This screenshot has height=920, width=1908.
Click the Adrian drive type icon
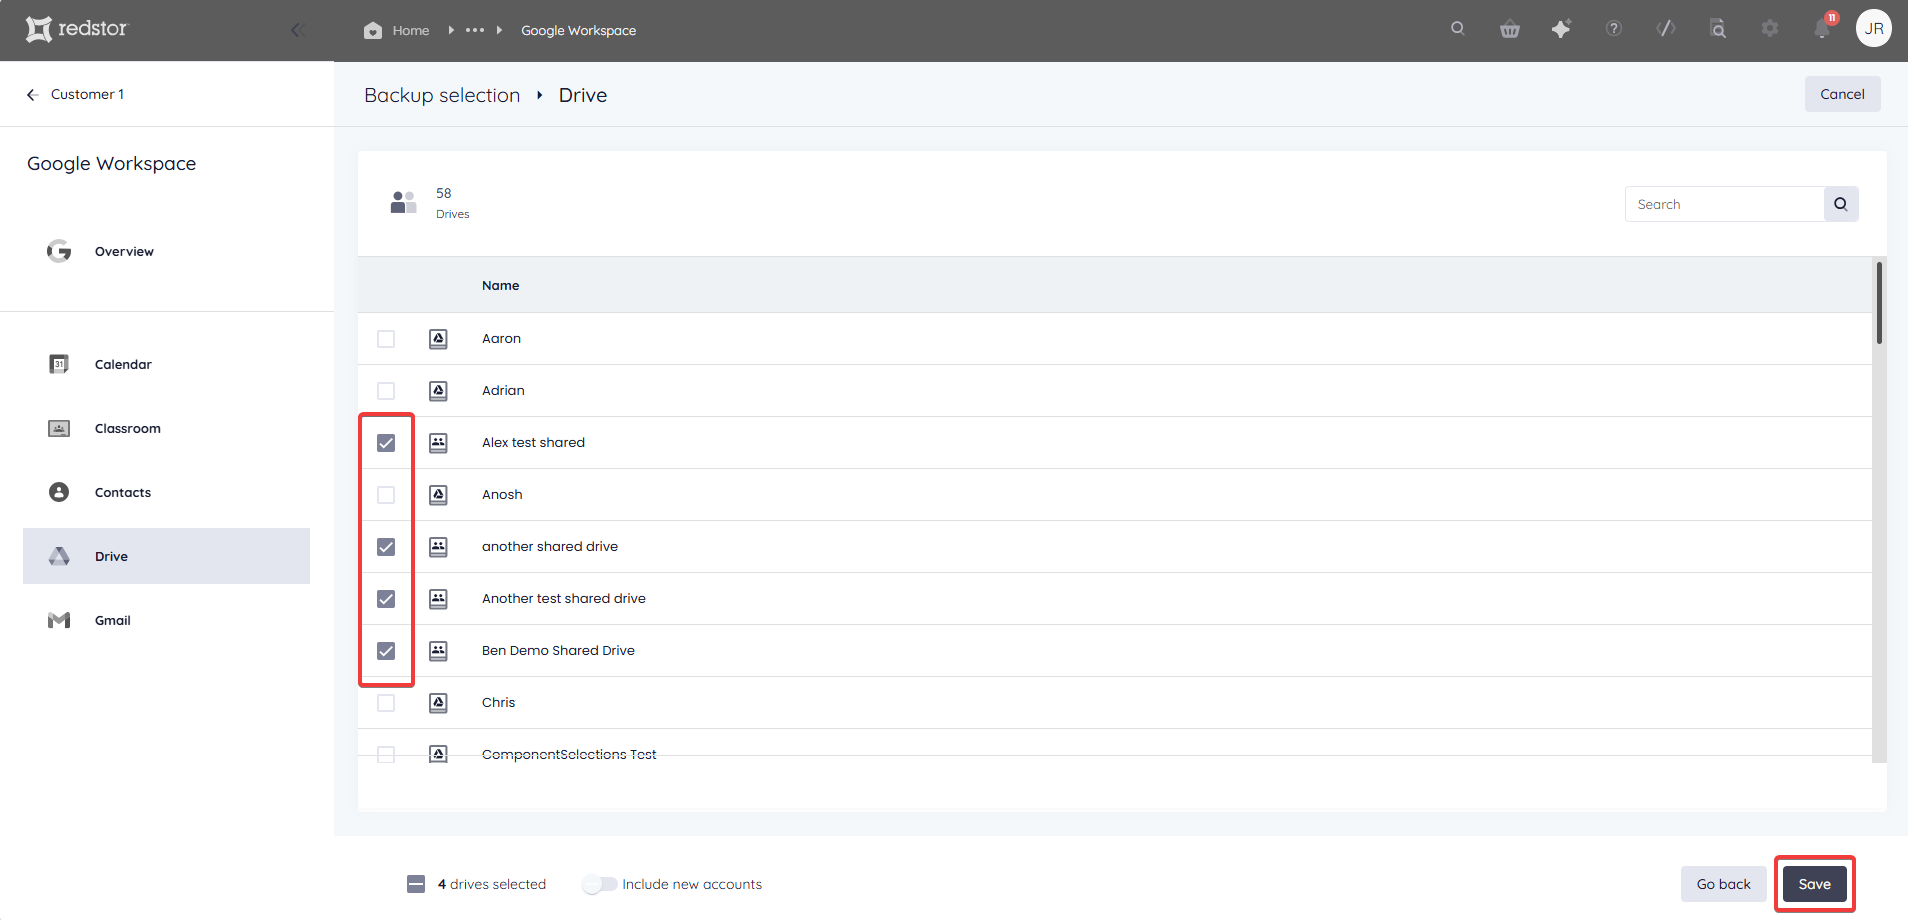438,391
